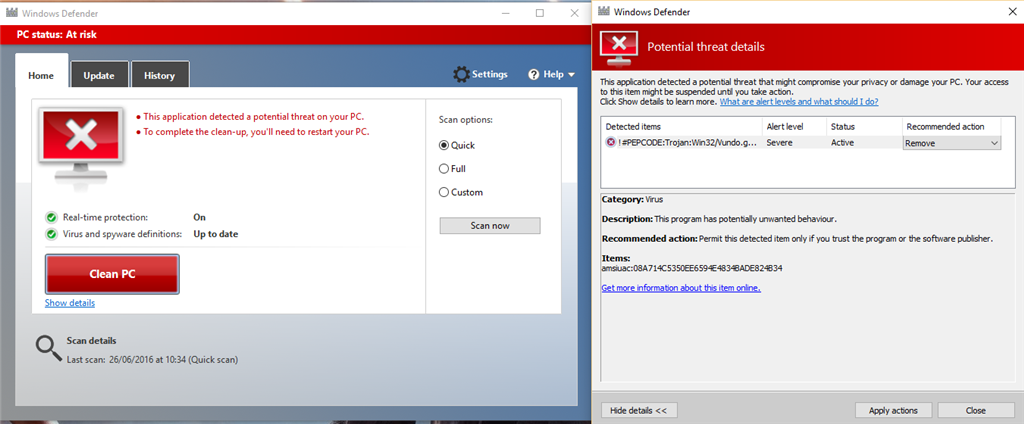
Task: Click the Settings label text
Action: point(490,74)
